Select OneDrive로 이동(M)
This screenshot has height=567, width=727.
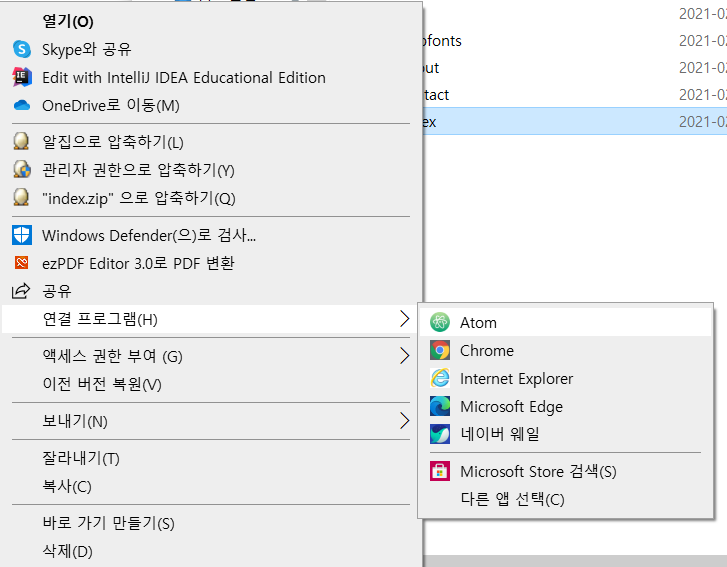(211, 105)
